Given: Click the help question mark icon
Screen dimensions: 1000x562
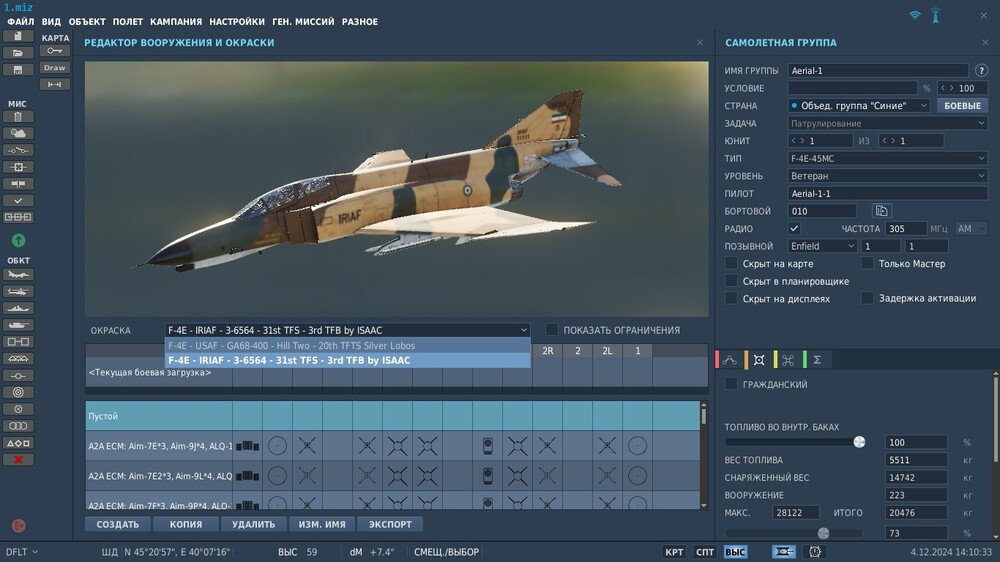Looking at the screenshot, I should 981,70.
